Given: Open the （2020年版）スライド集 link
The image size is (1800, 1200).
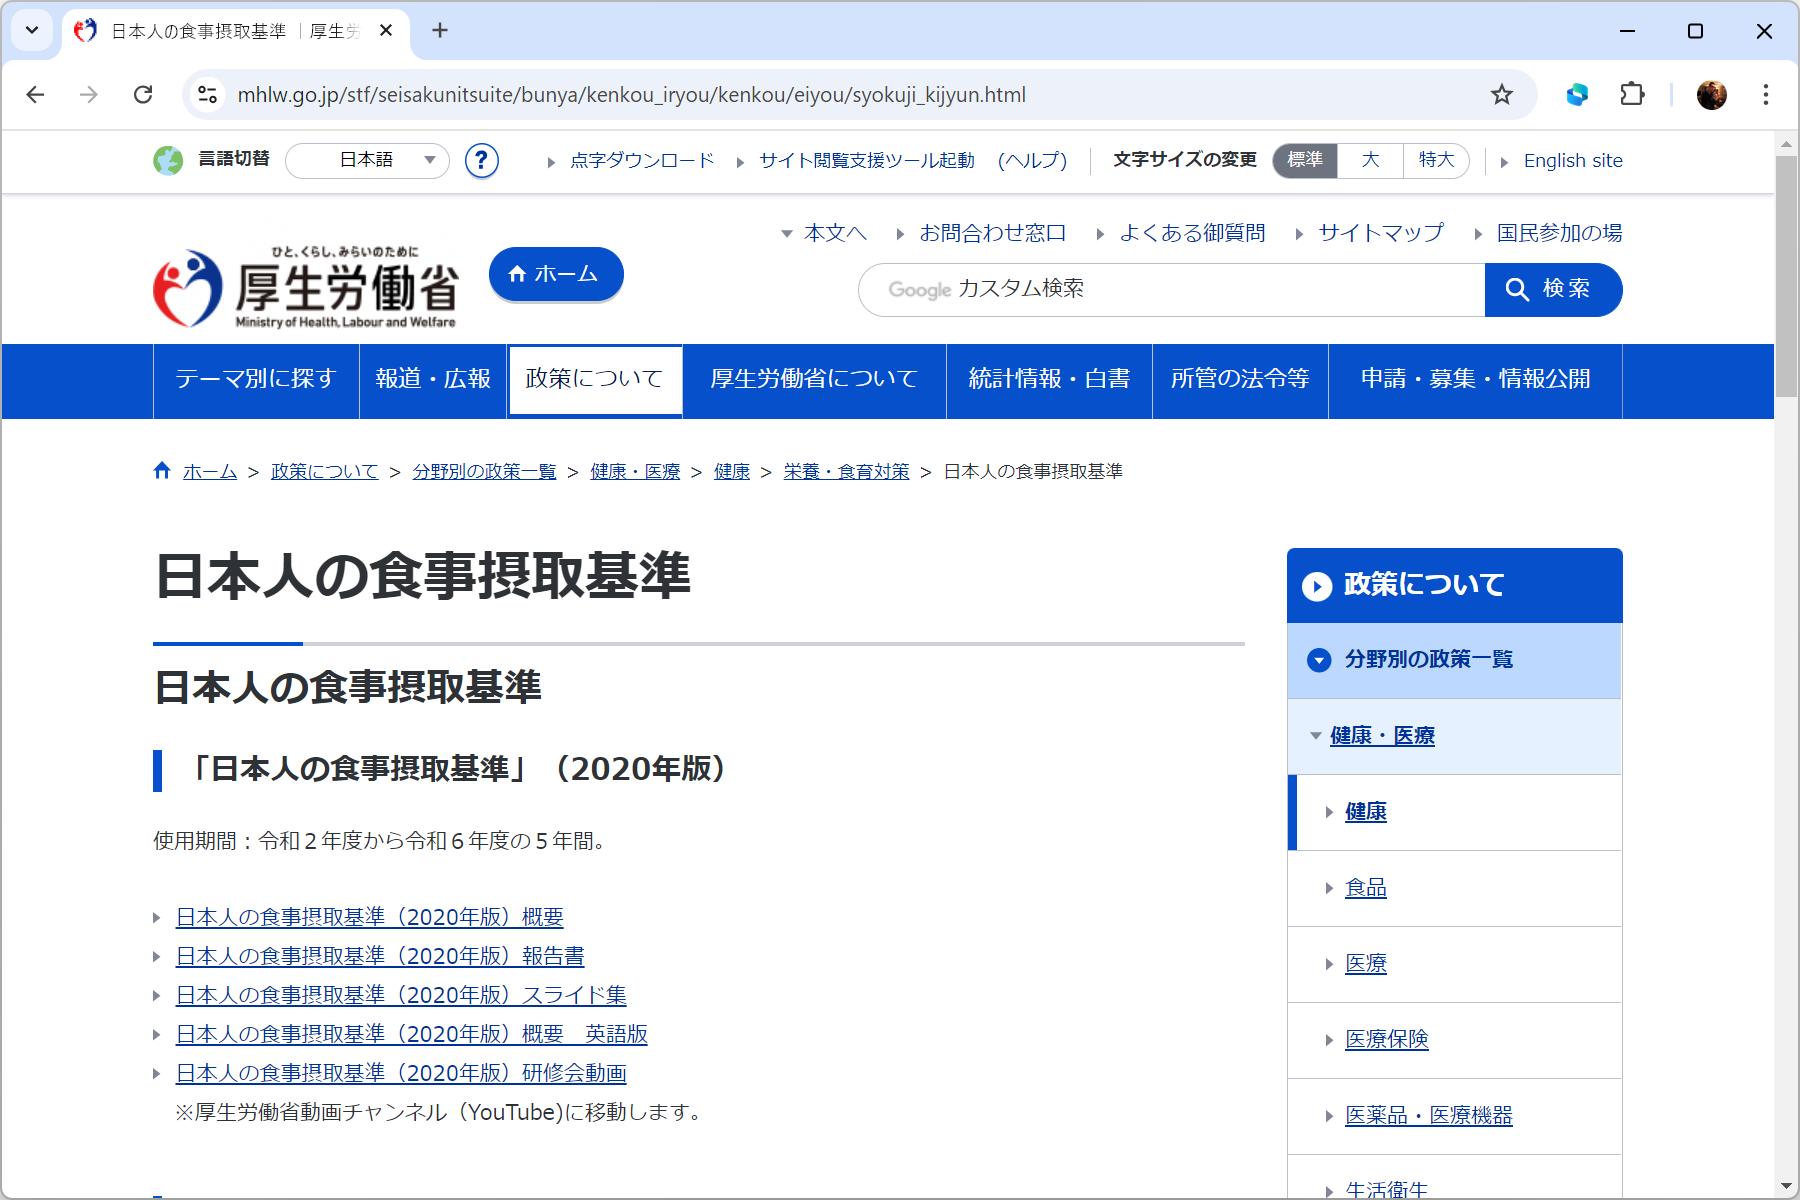Looking at the screenshot, I should pyautogui.click(x=401, y=995).
